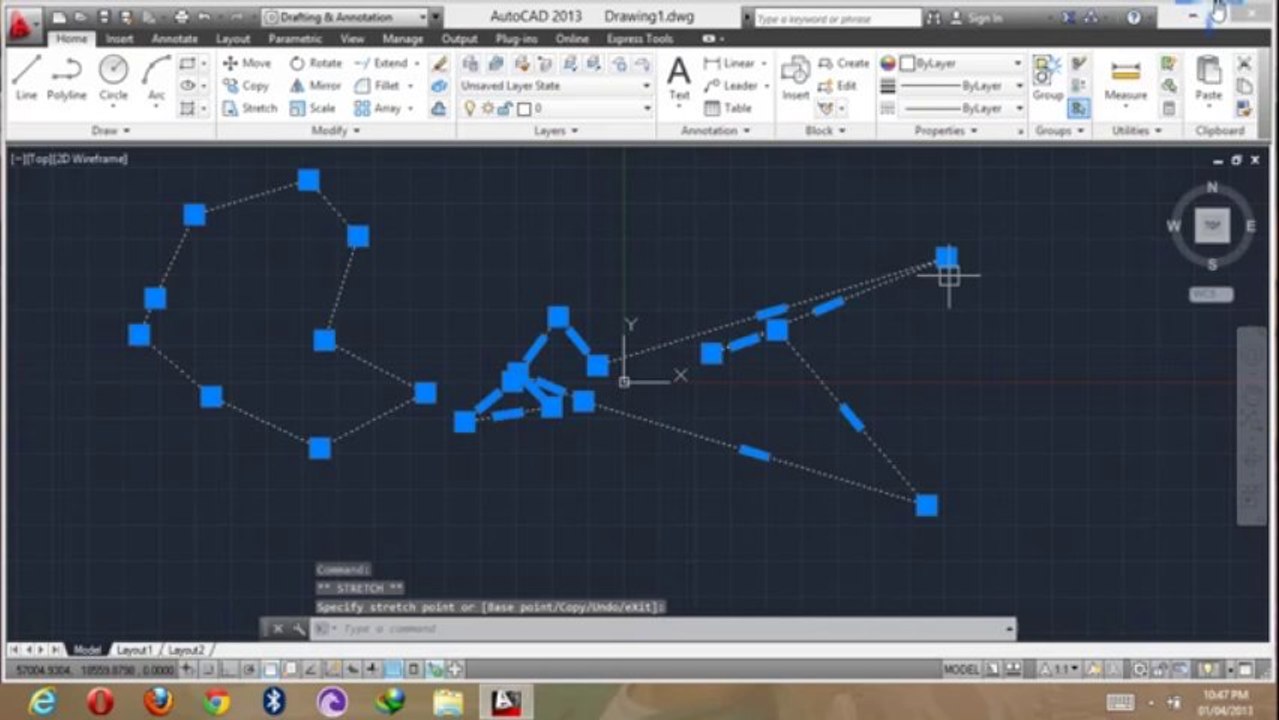Select the Arc tool

[x=156, y=78]
